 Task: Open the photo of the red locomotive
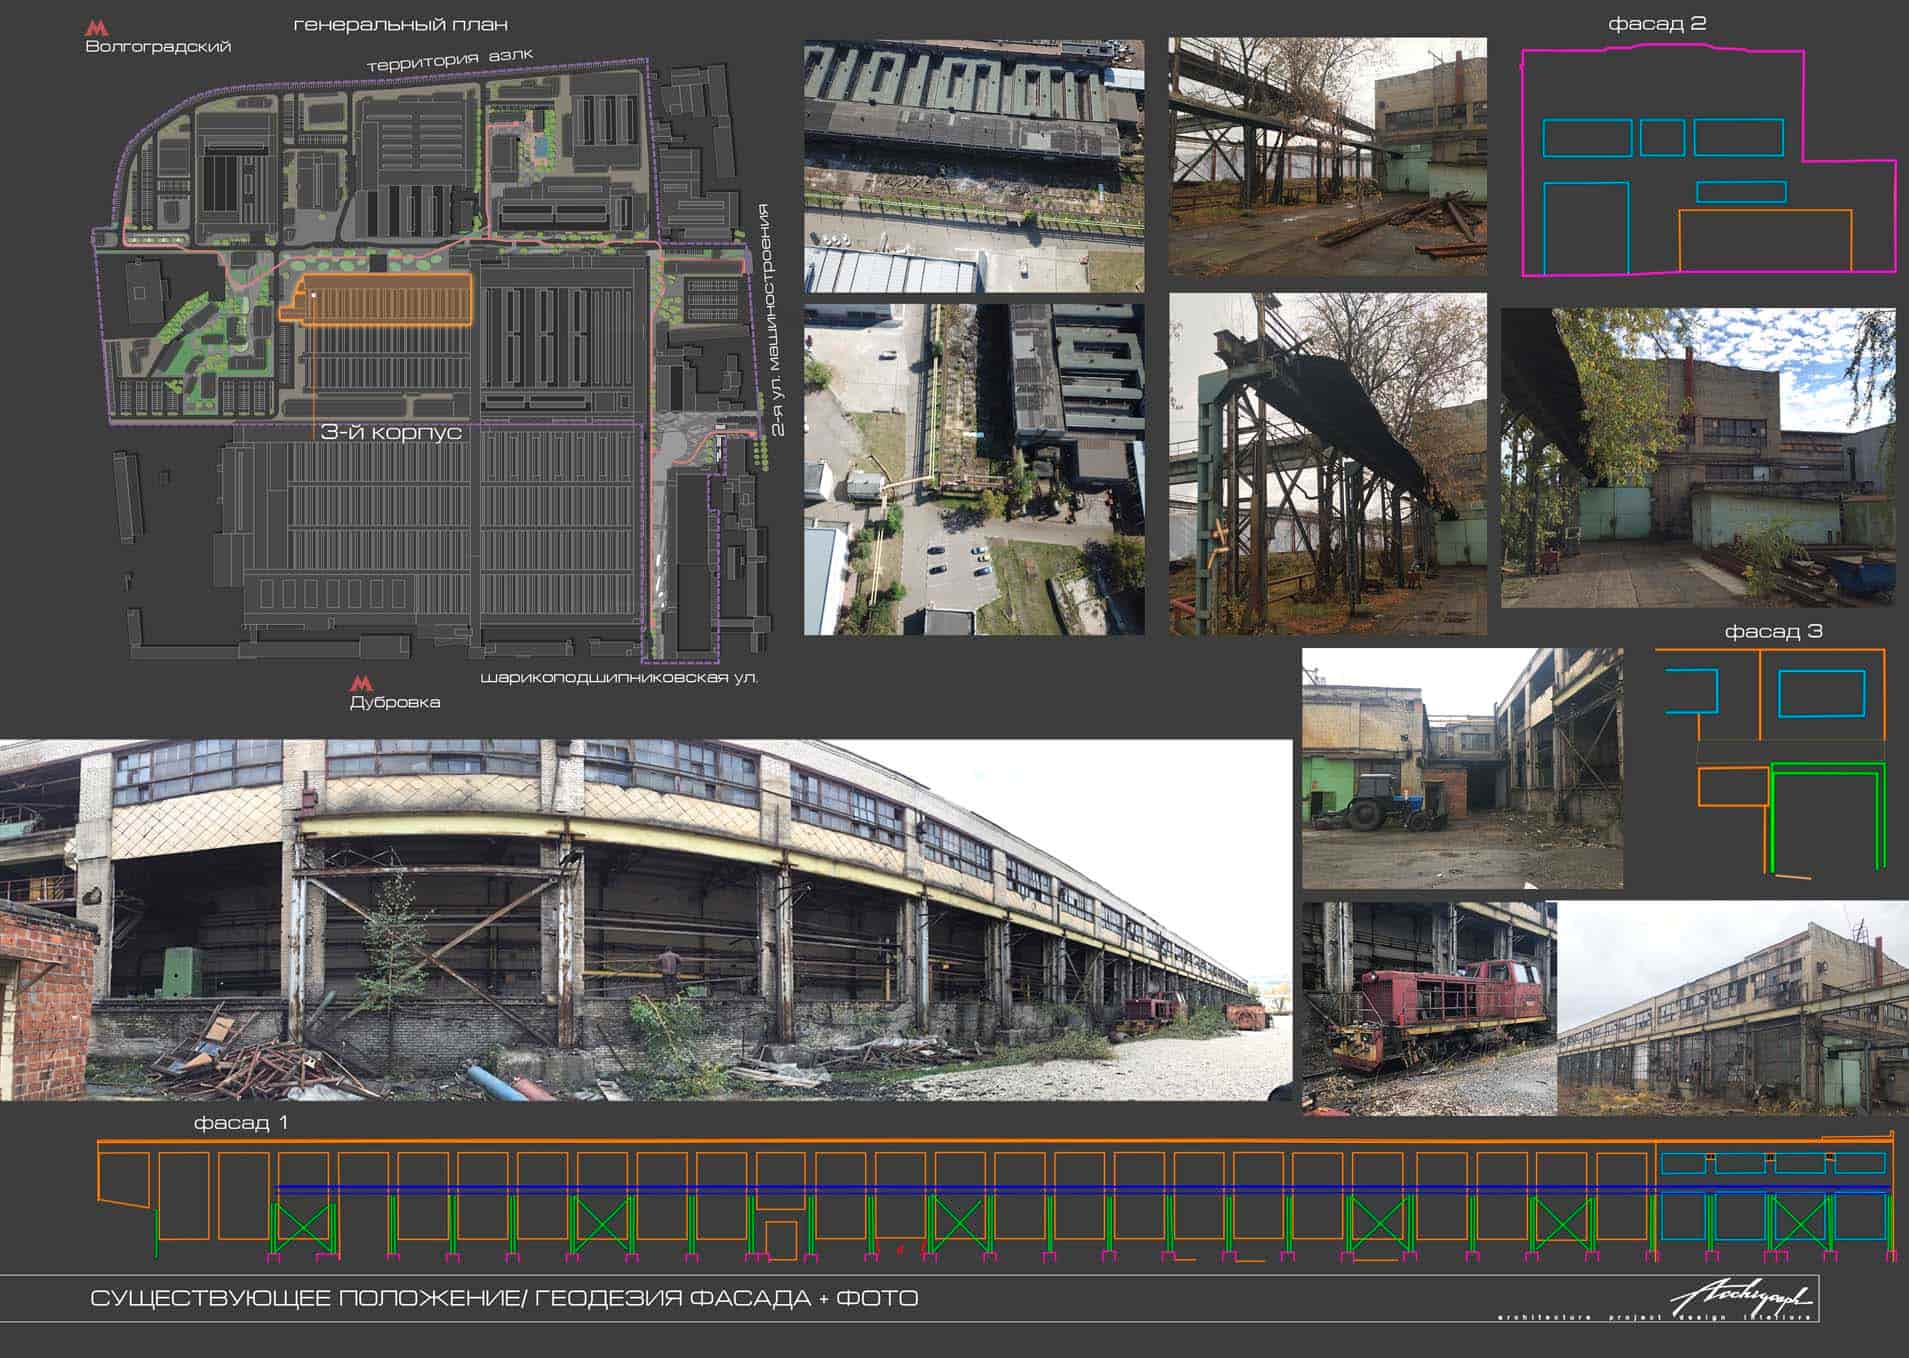pyautogui.click(x=1429, y=1008)
